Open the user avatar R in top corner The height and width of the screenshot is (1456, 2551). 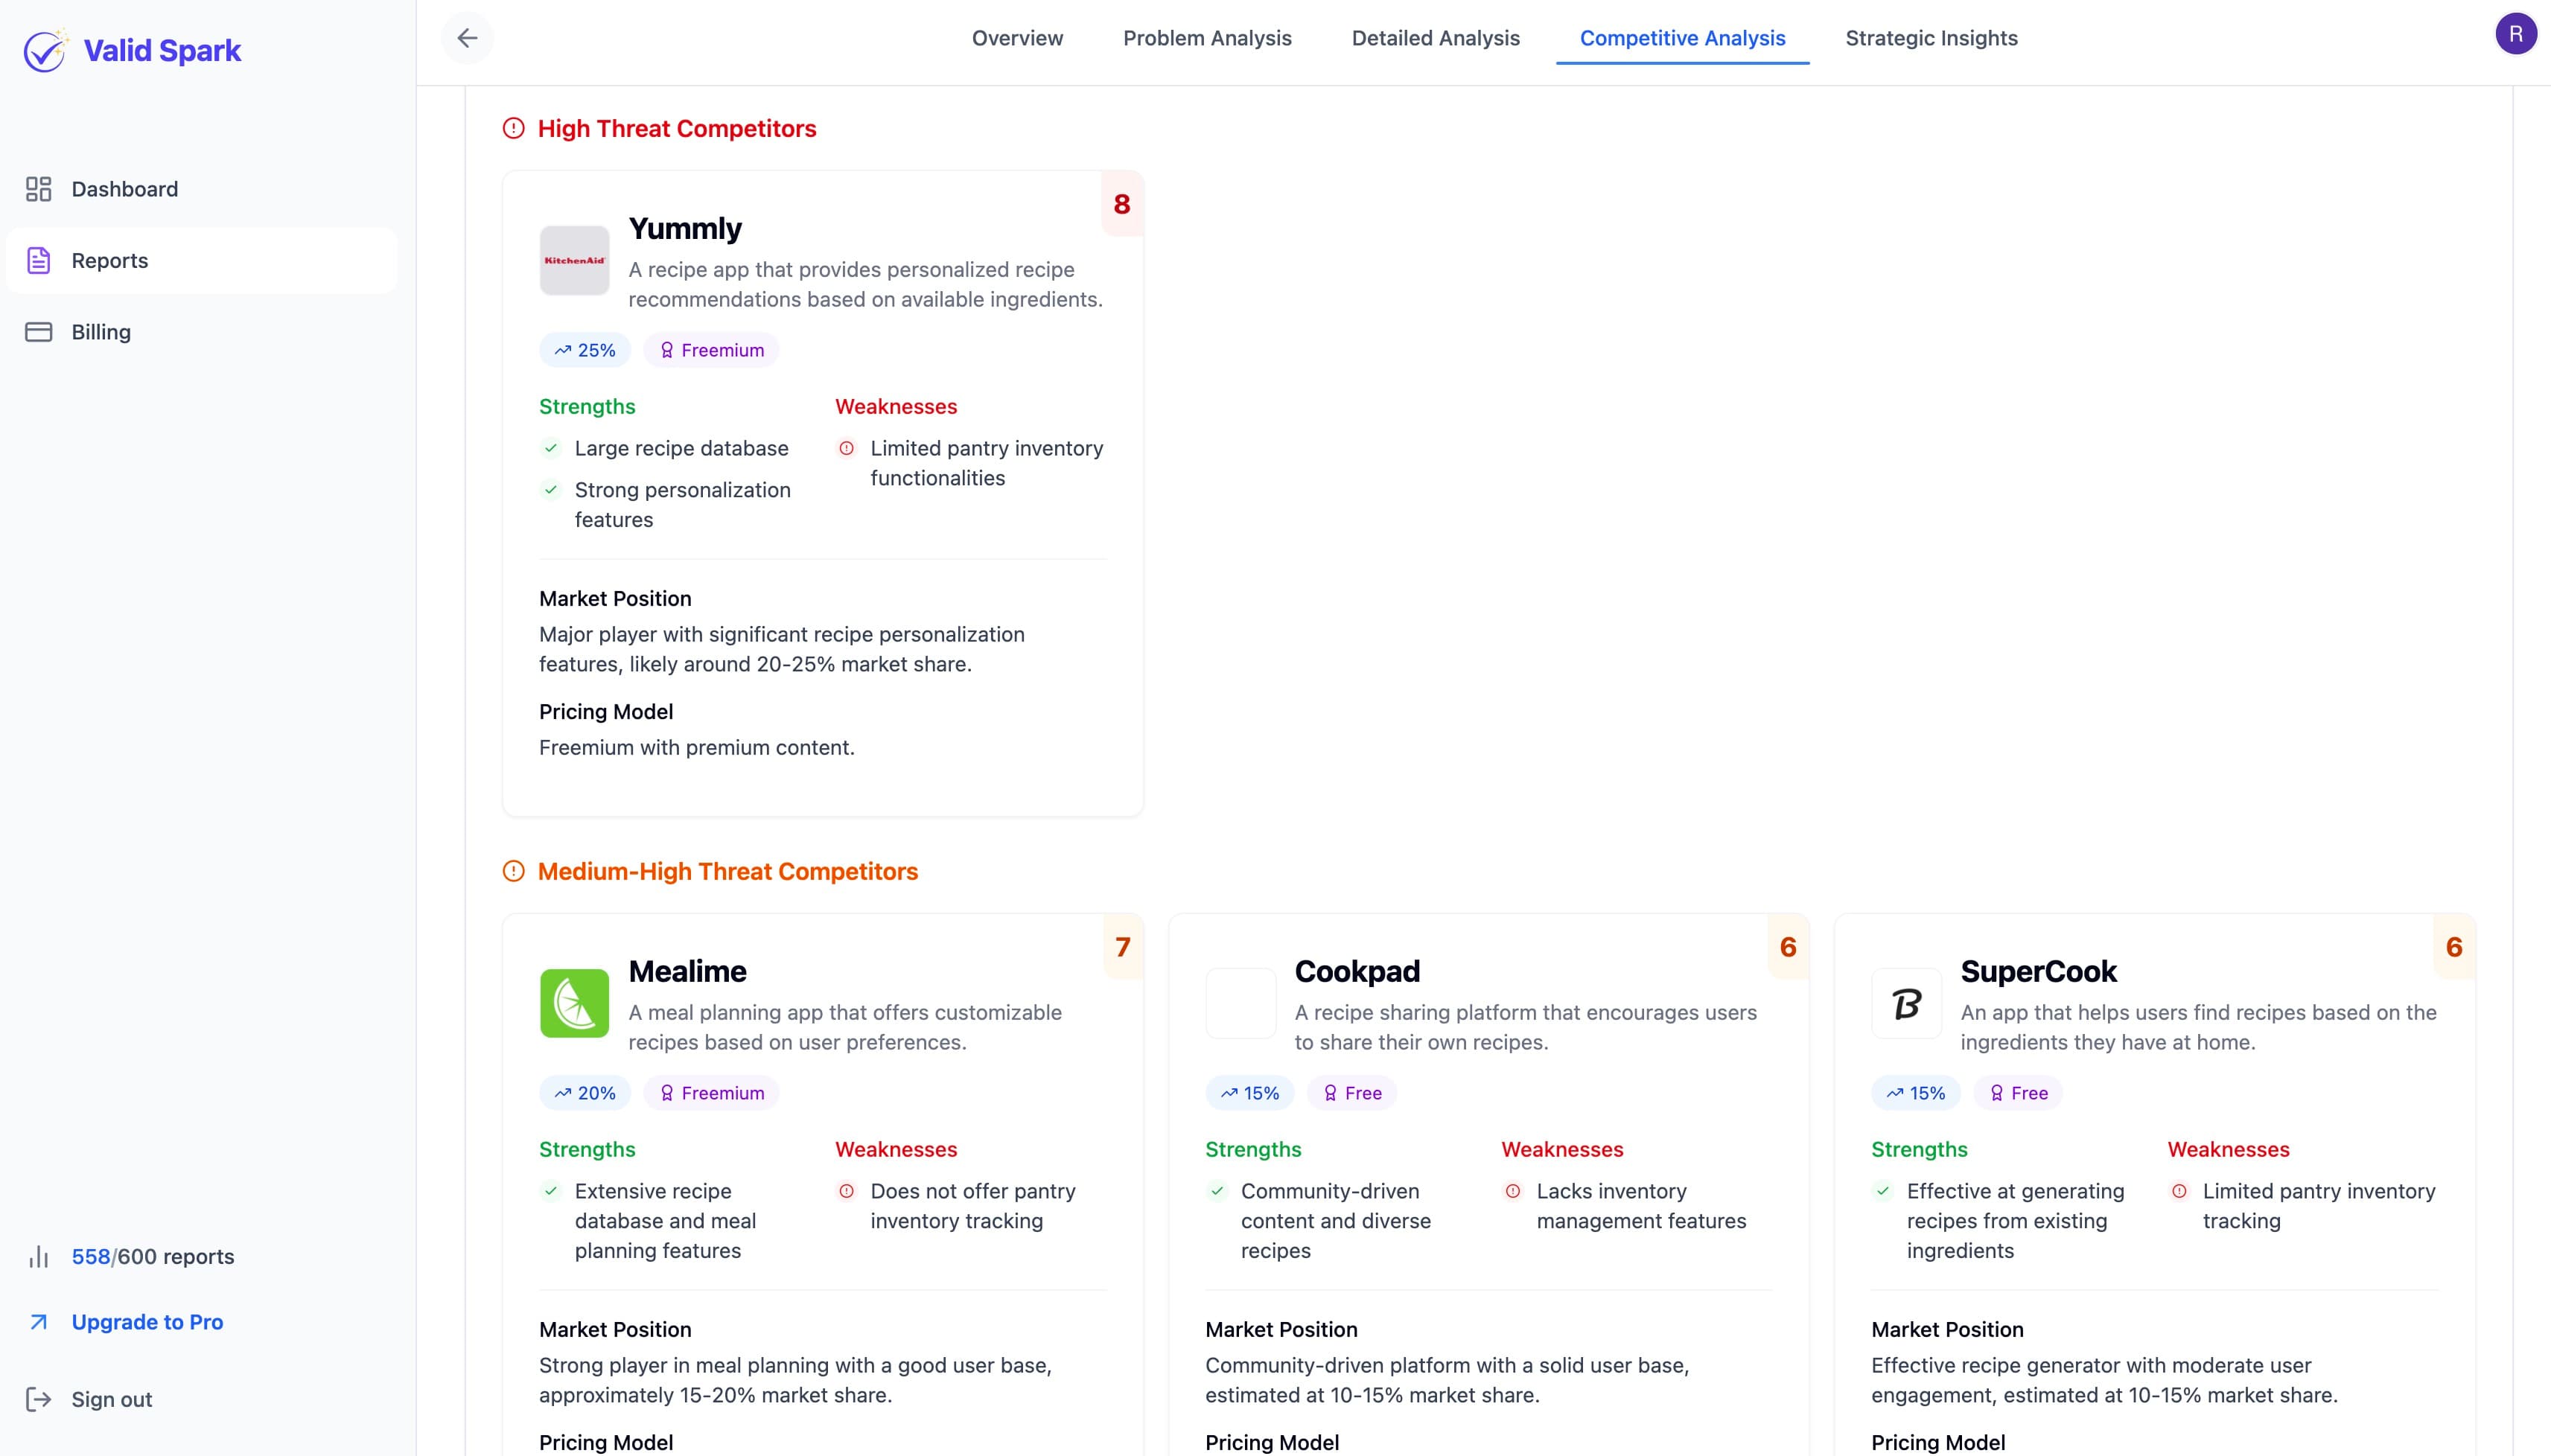(x=2516, y=33)
